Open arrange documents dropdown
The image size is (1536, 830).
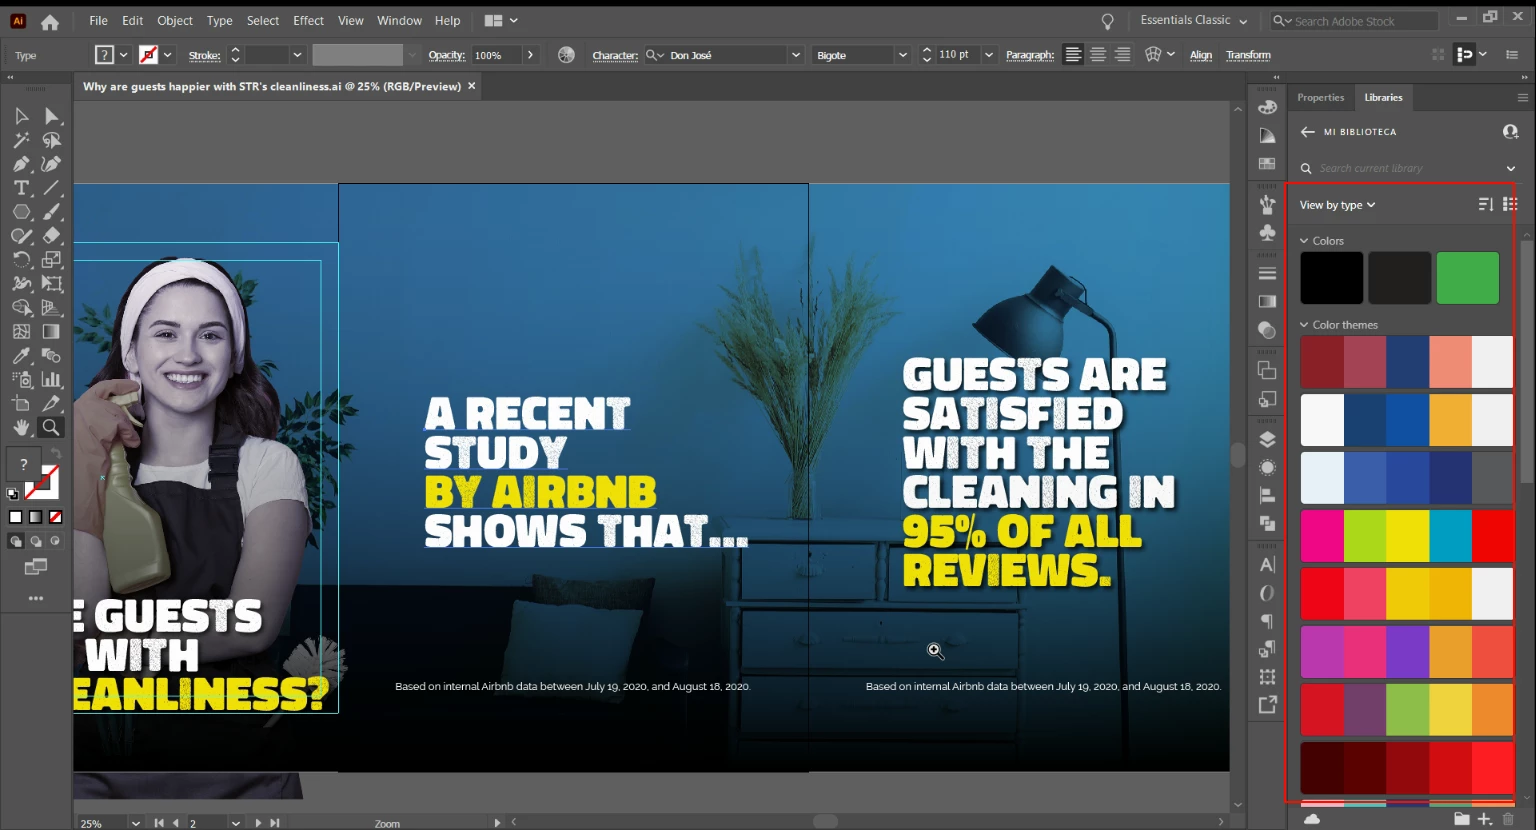(x=501, y=20)
